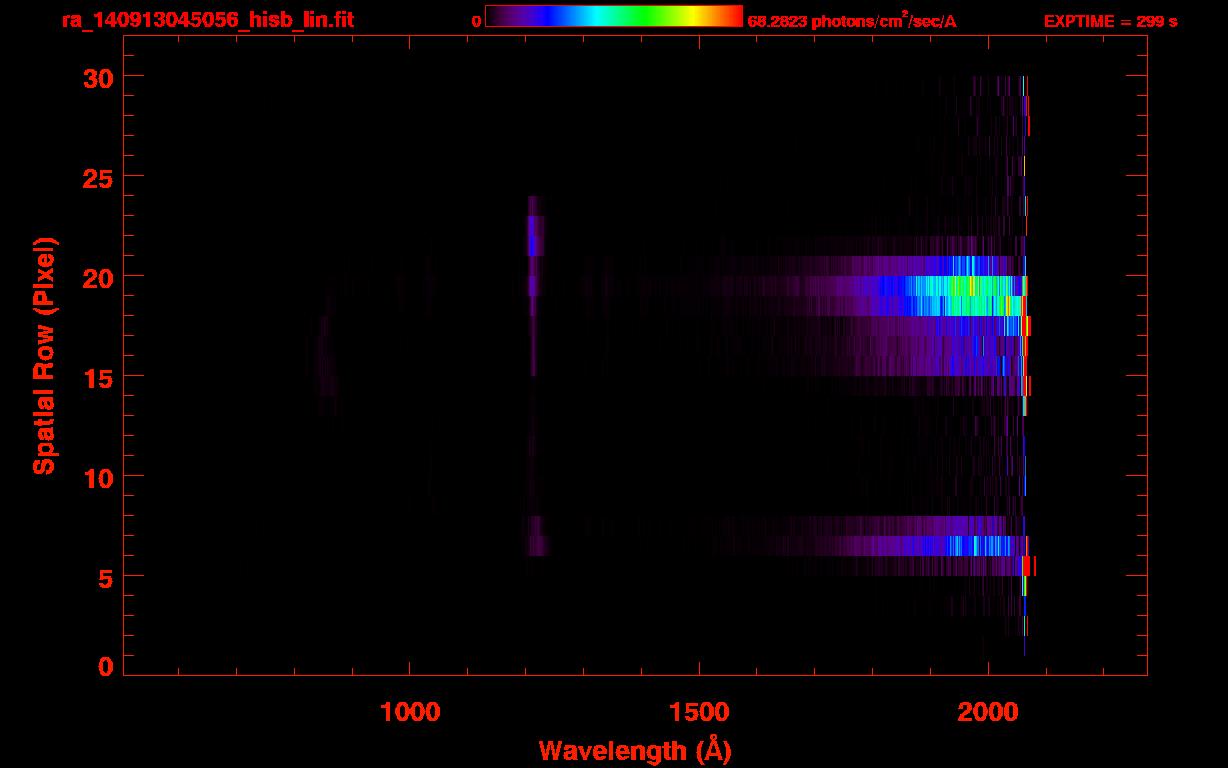Click the spatial row tick label 20
Viewport: 1228px width, 768px height.
[98, 277]
